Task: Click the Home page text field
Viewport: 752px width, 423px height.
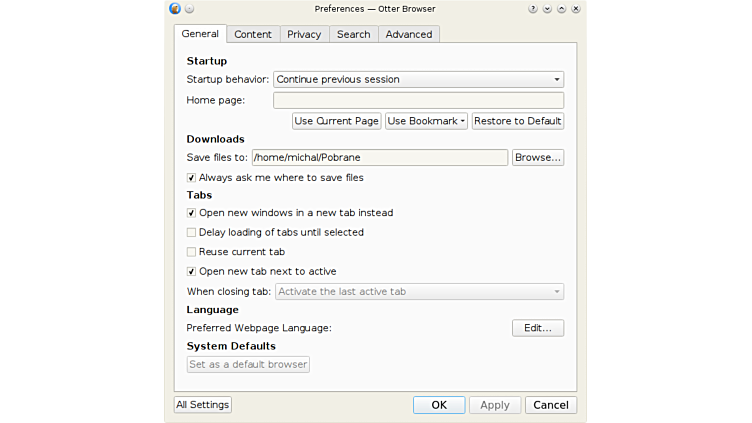Action: (x=418, y=100)
